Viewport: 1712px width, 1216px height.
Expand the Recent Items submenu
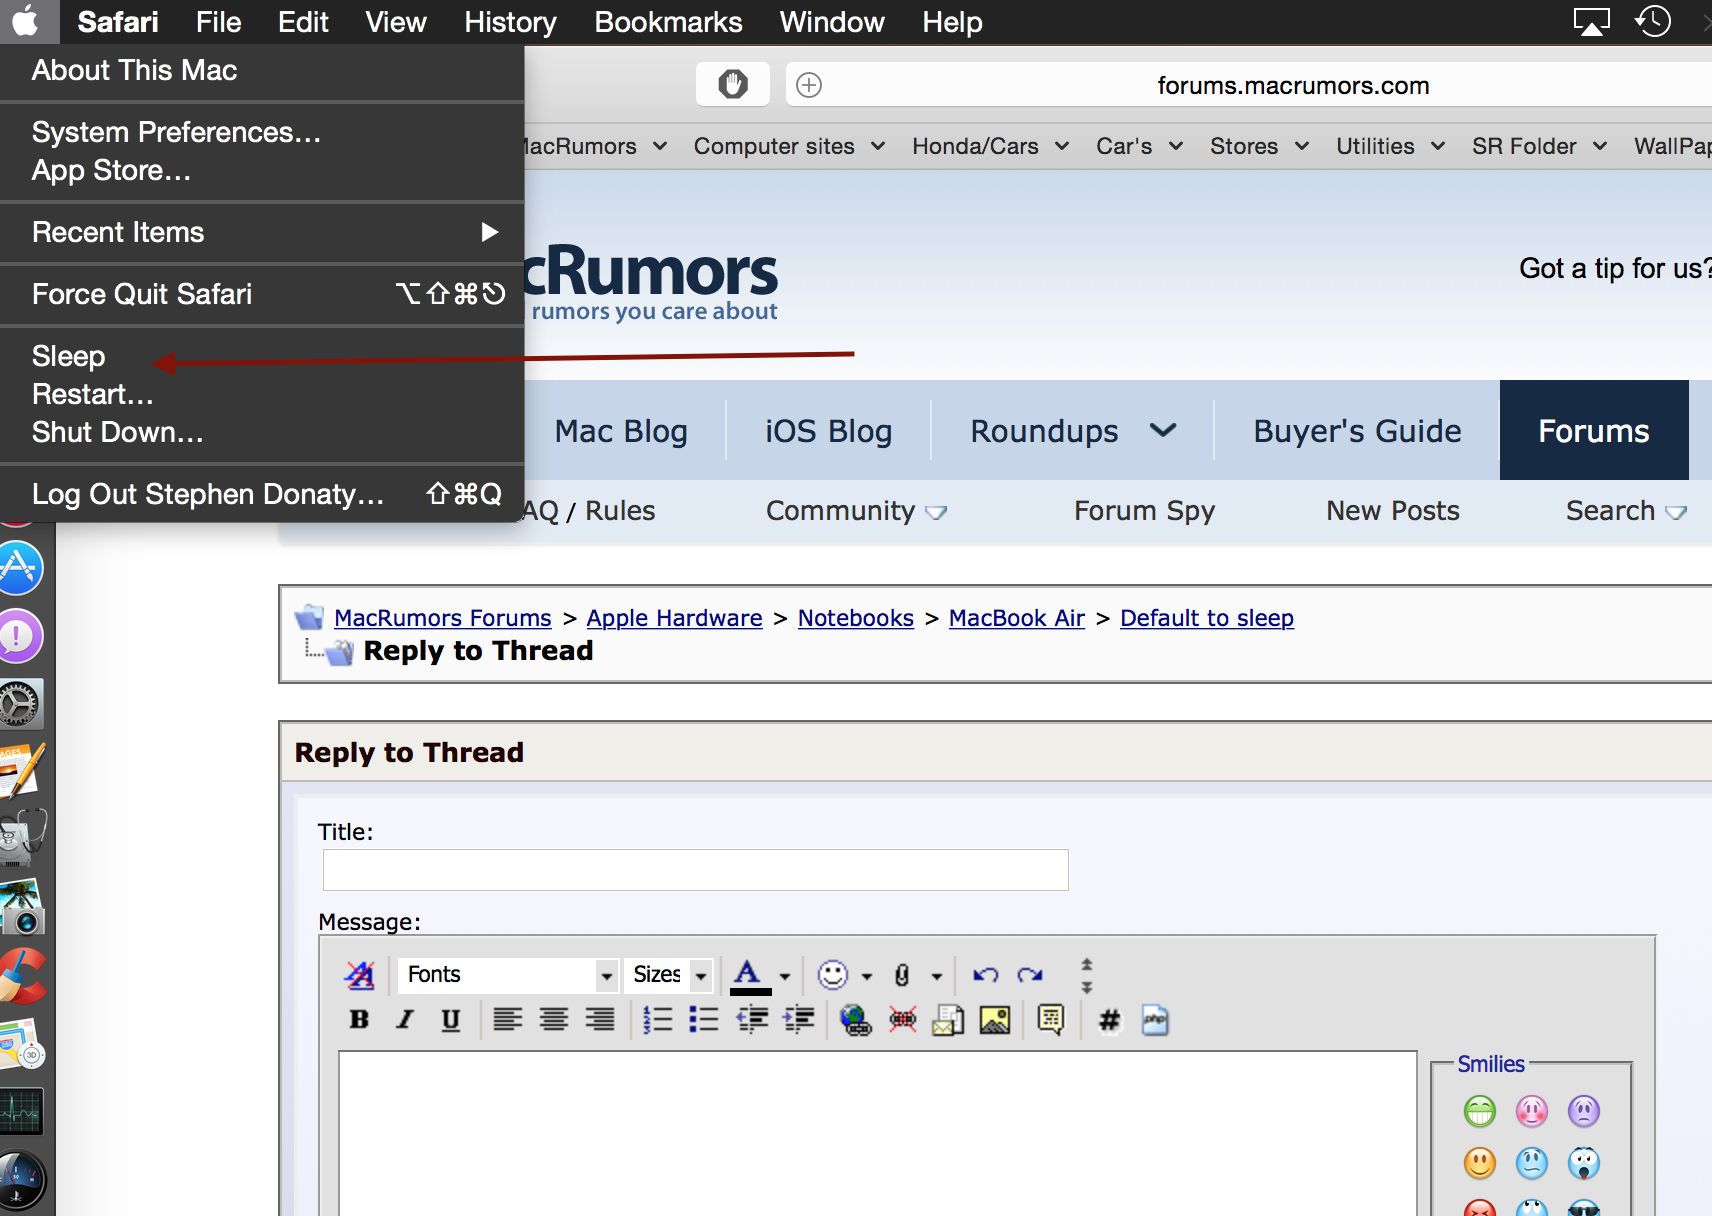pos(262,232)
